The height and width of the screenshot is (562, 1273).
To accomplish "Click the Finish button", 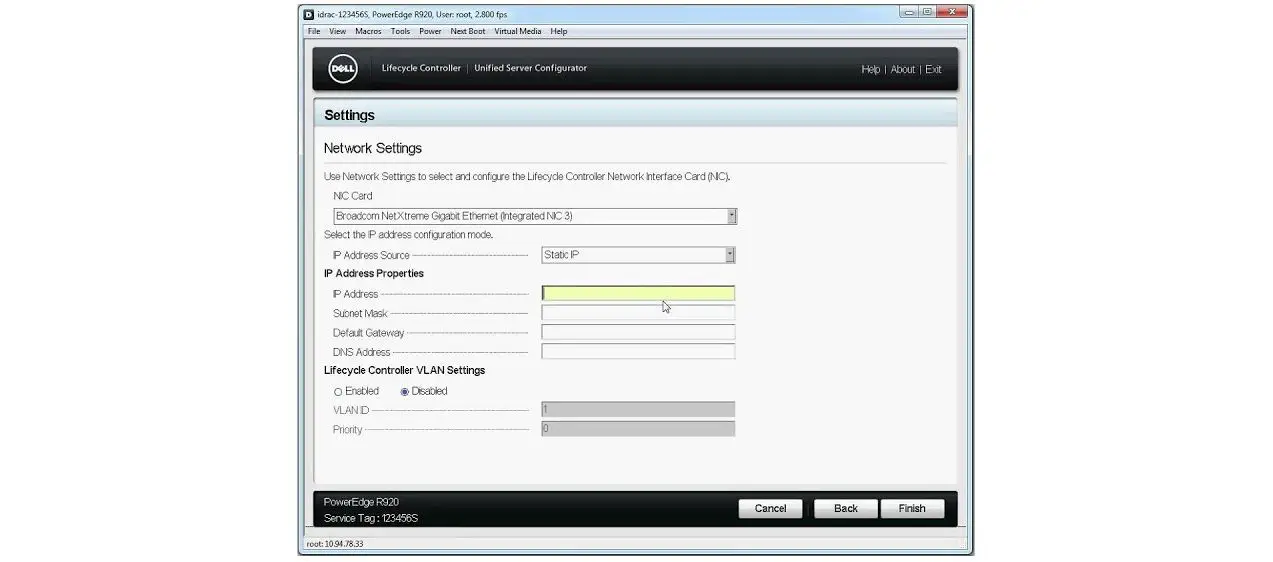I will pos(912,508).
